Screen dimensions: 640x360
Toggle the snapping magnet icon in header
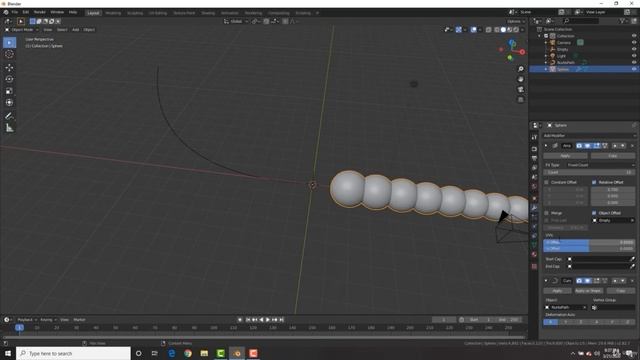[266, 21]
